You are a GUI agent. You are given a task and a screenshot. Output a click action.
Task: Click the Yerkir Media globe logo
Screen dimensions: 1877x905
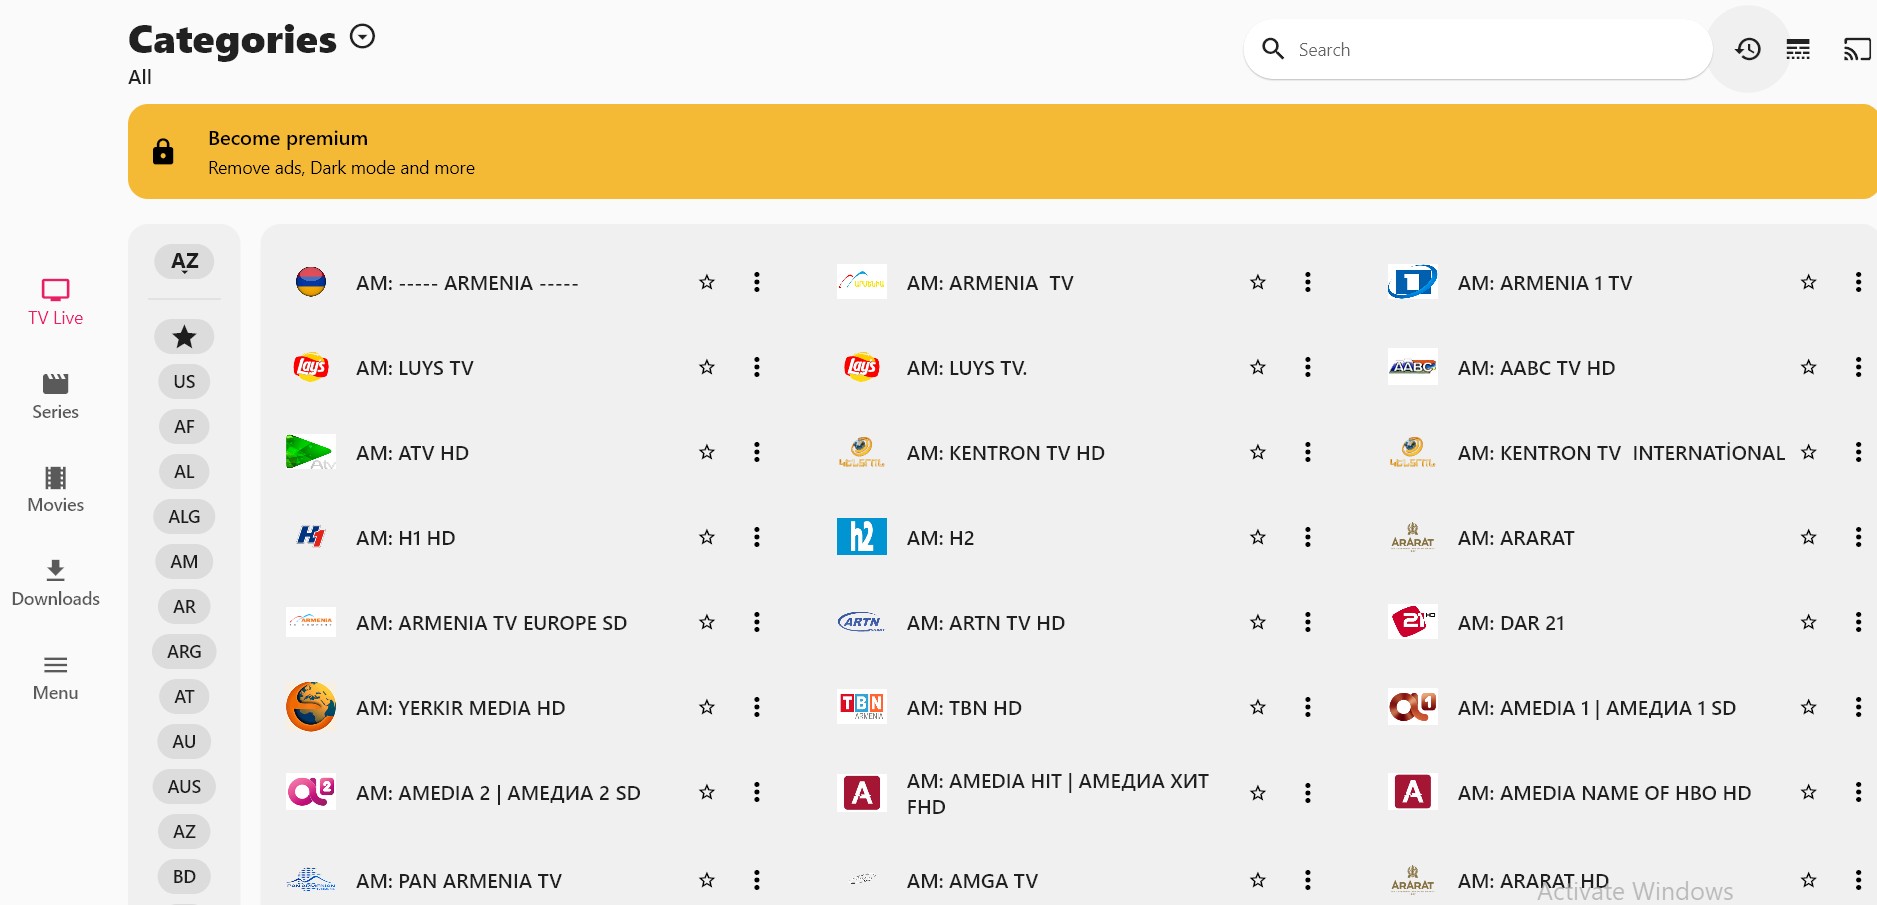tap(311, 707)
